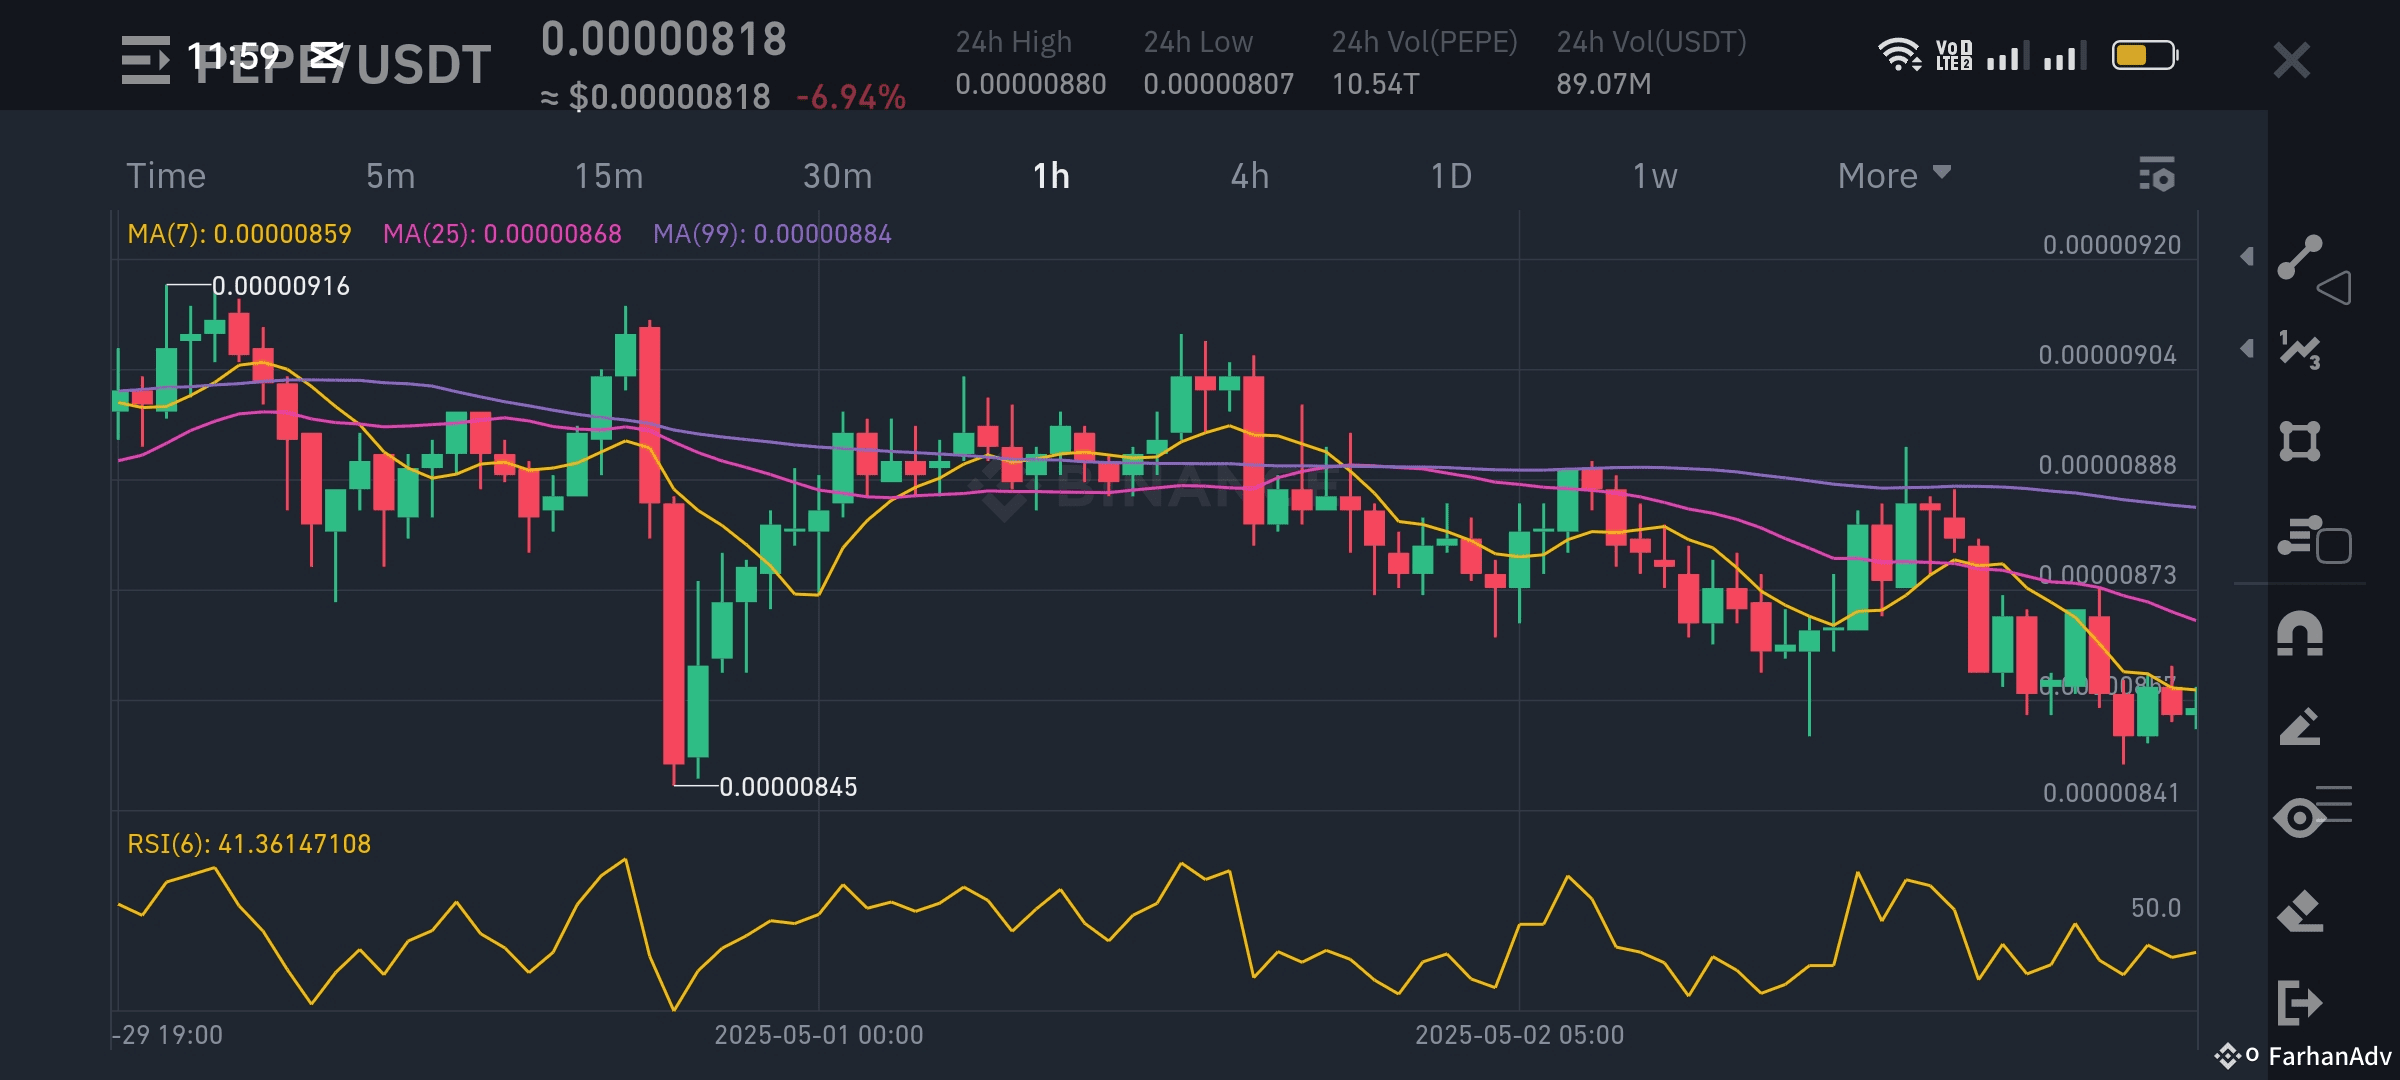This screenshot has width=2400, height=1080.
Task: Toggle the continuous drawing pencil mode
Action: [2299, 727]
